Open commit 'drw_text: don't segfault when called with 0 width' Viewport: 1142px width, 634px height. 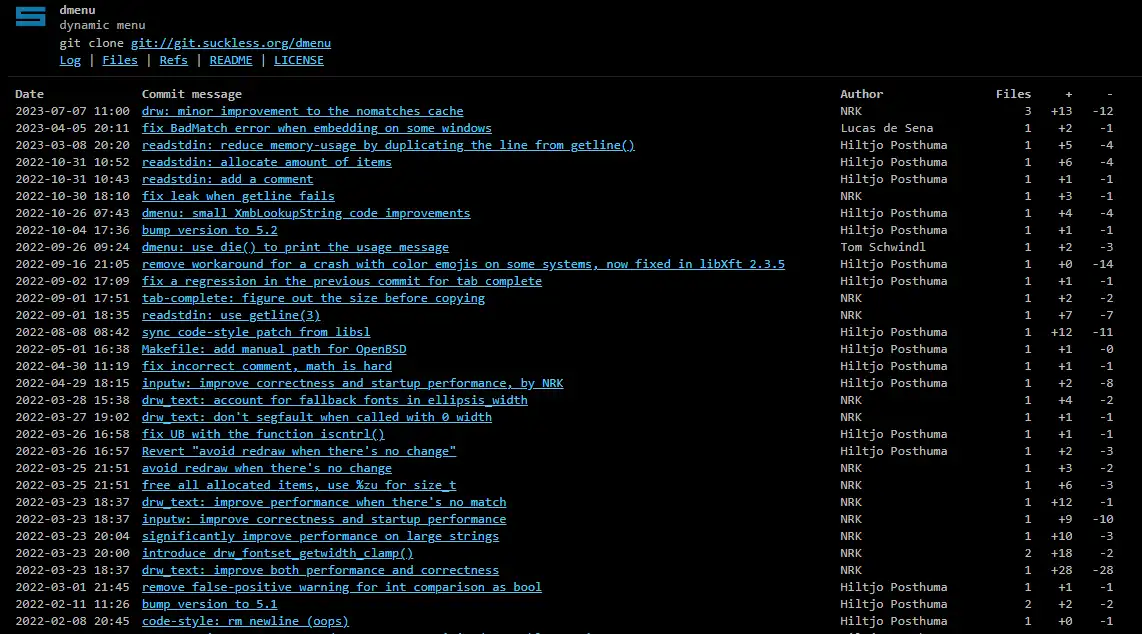click(x=317, y=417)
